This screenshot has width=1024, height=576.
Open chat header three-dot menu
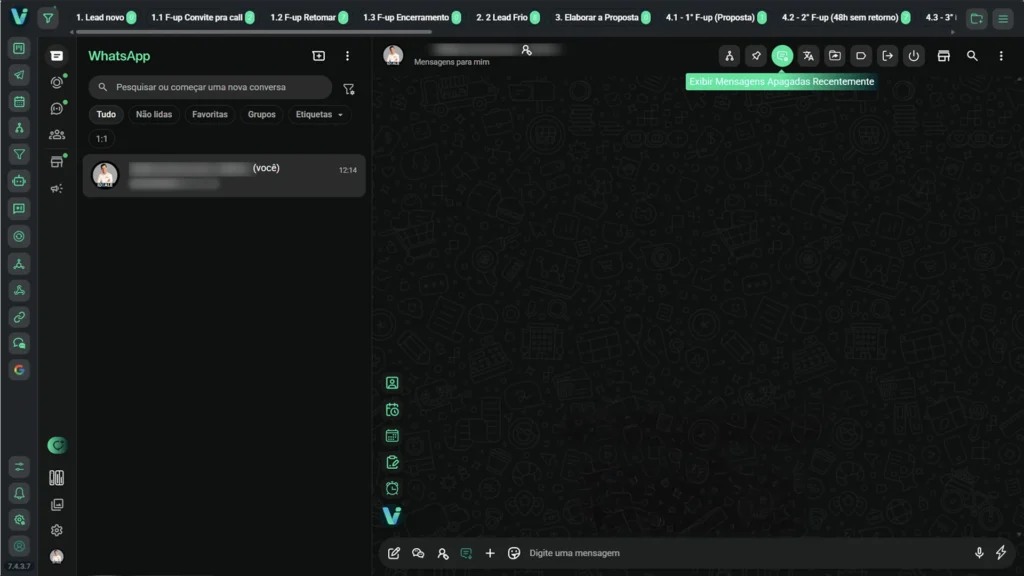1001,56
